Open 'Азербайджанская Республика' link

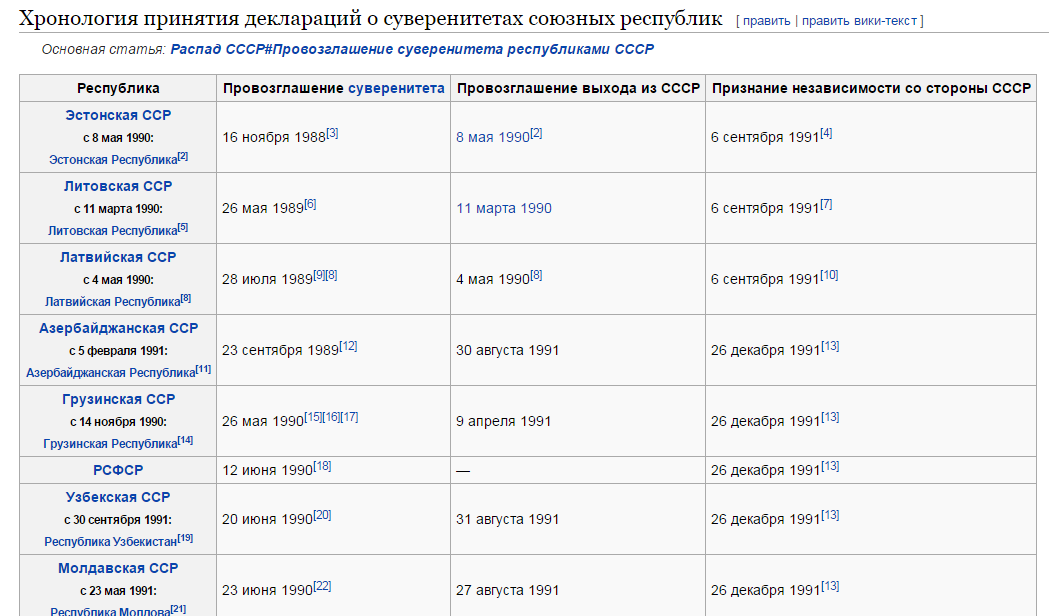click(x=110, y=373)
